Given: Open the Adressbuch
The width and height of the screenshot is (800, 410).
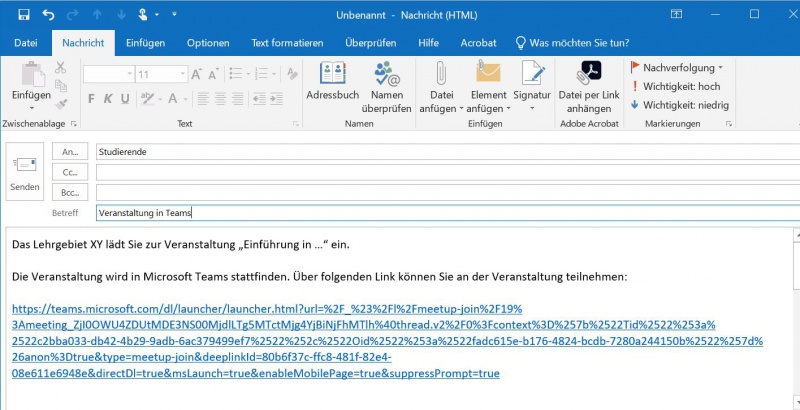Looking at the screenshot, I should [x=333, y=81].
